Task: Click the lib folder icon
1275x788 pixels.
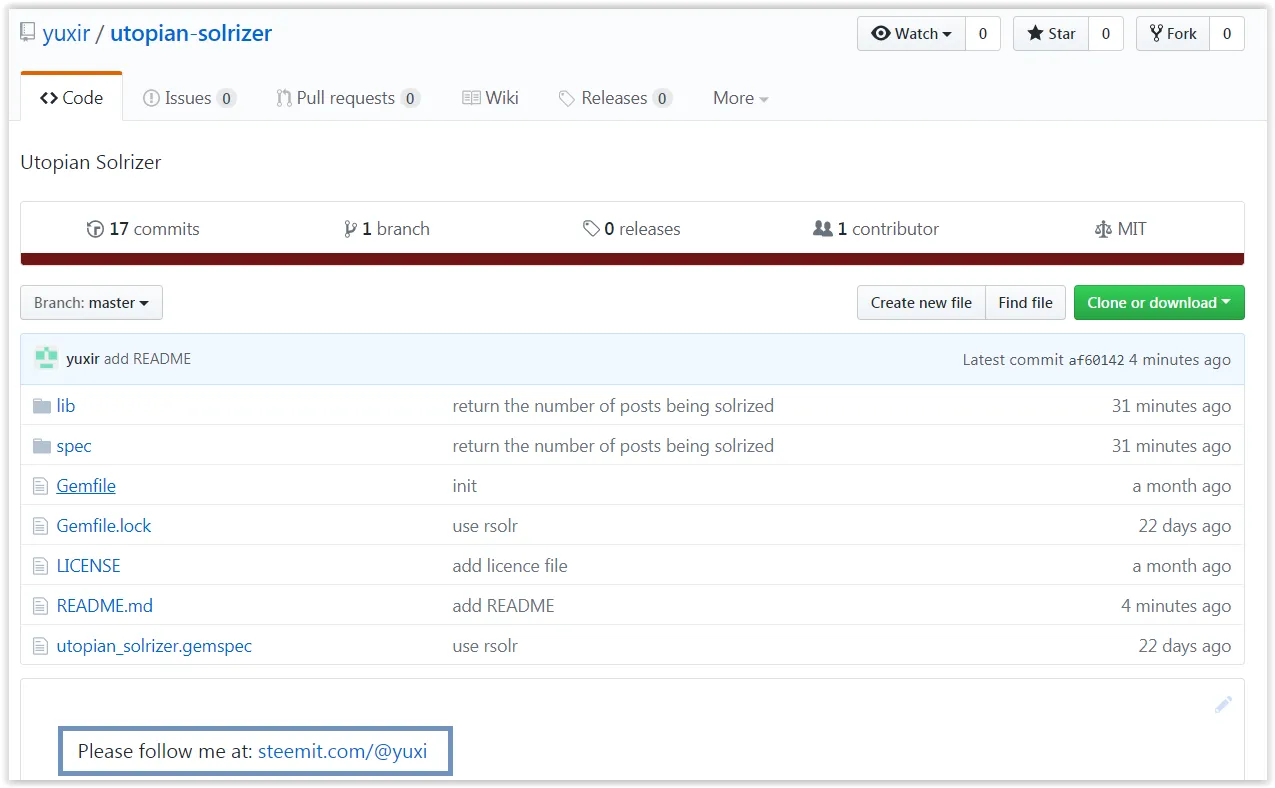Action: click(41, 406)
